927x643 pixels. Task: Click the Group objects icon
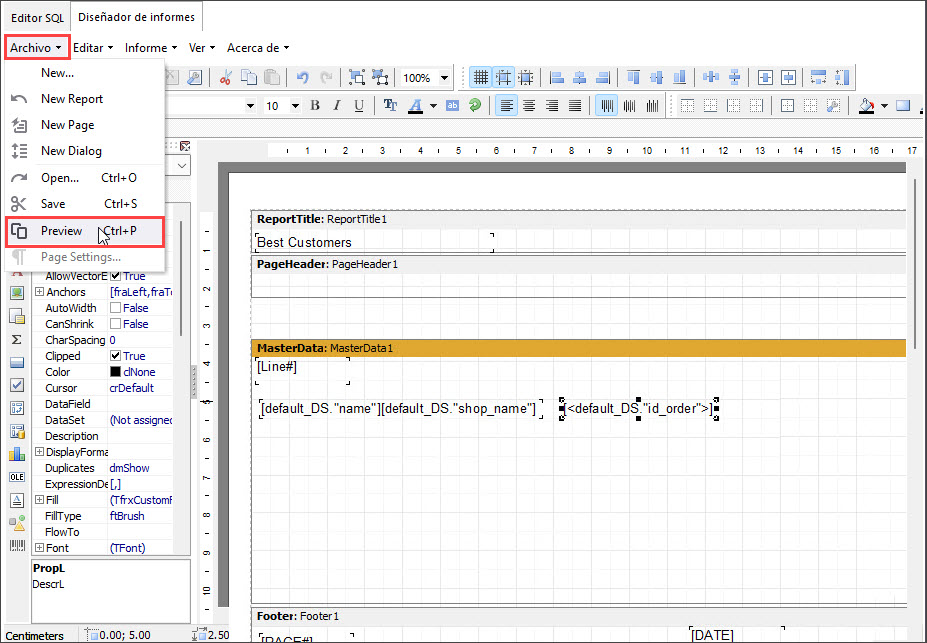356,77
